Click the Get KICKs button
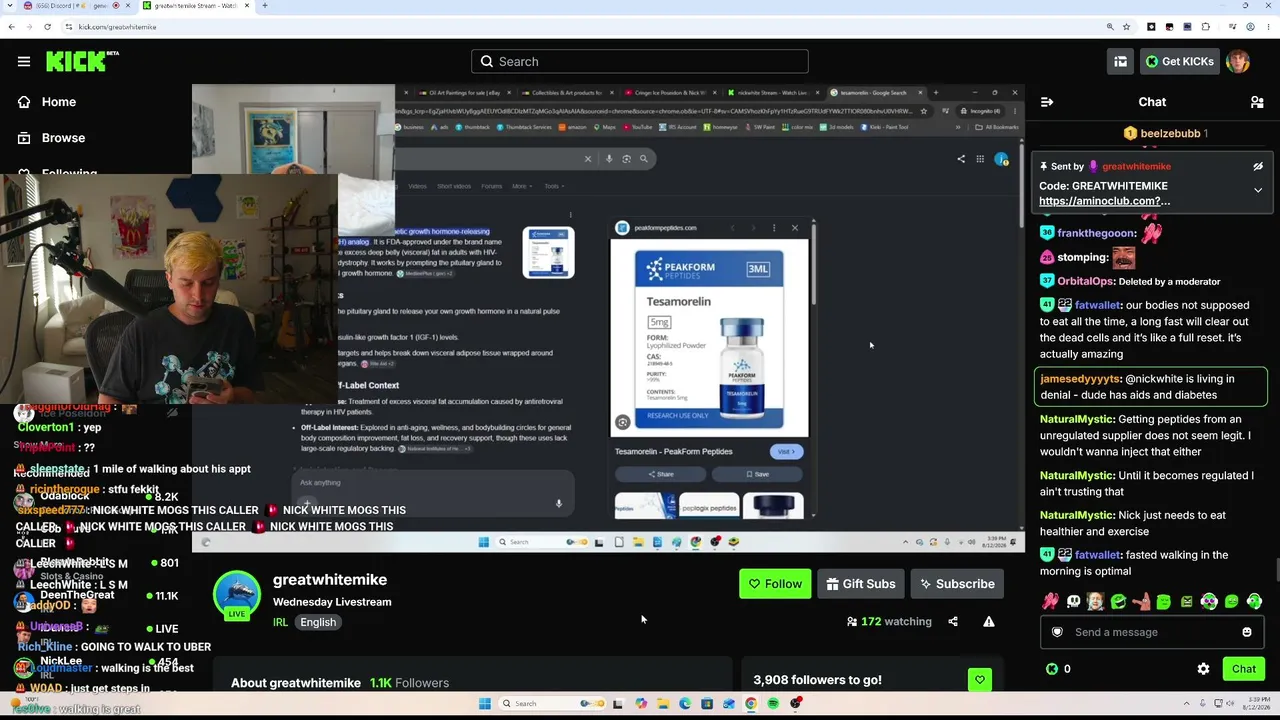Image resolution: width=1280 pixels, height=720 pixels. [1178, 62]
